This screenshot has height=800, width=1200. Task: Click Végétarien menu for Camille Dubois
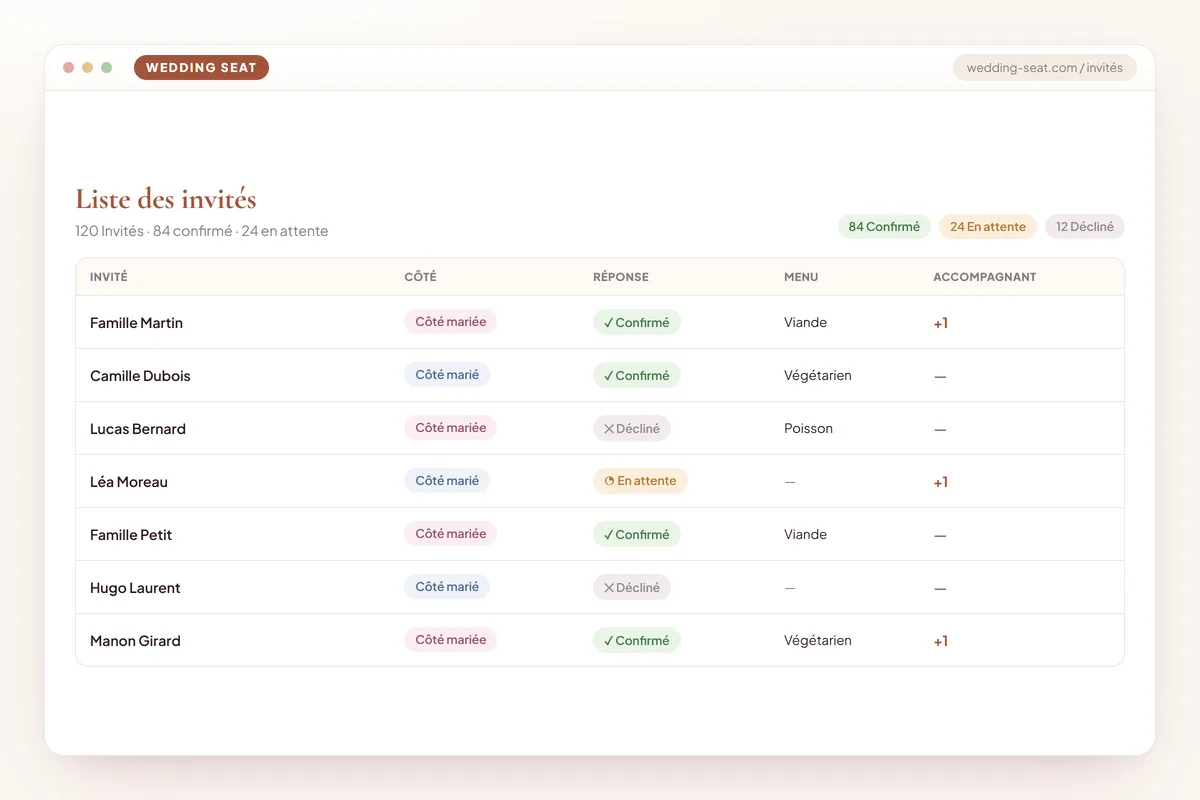tap(818, 376)
